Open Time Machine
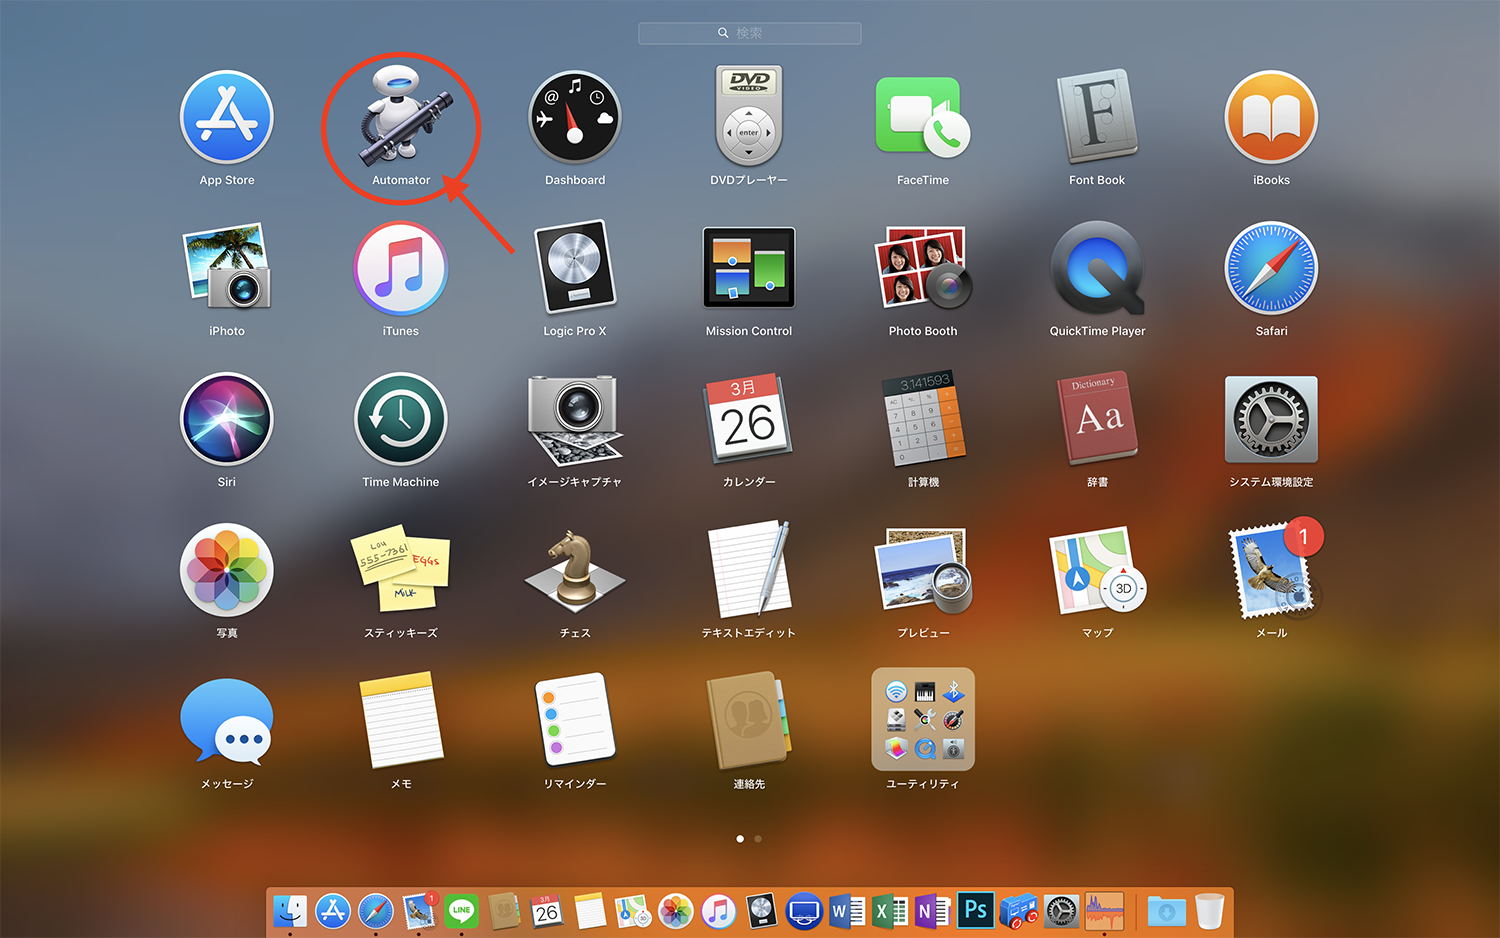 [x=401, y=419]
